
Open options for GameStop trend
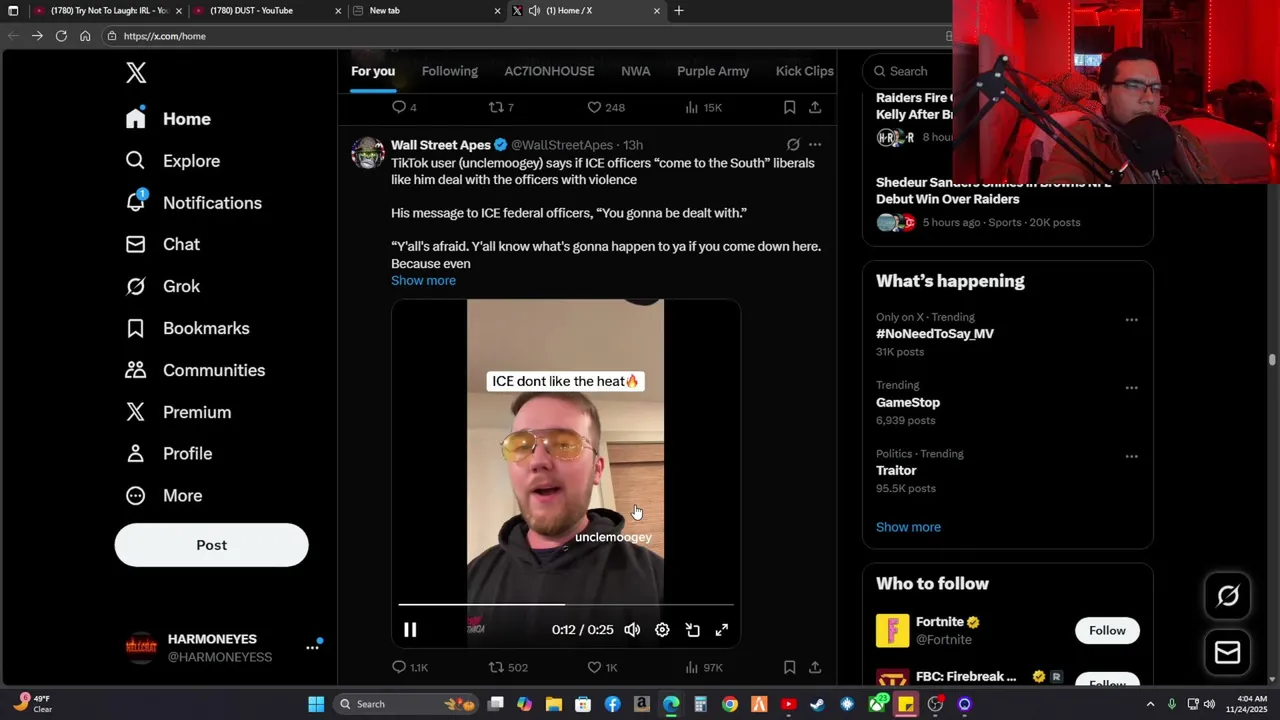point(1131,388)
